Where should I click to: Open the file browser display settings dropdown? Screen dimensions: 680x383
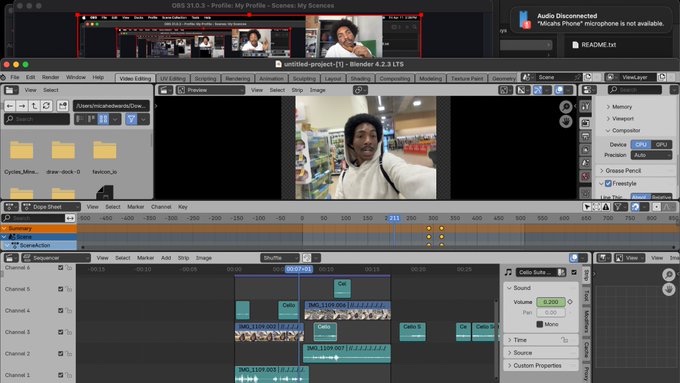click(115, 119)
